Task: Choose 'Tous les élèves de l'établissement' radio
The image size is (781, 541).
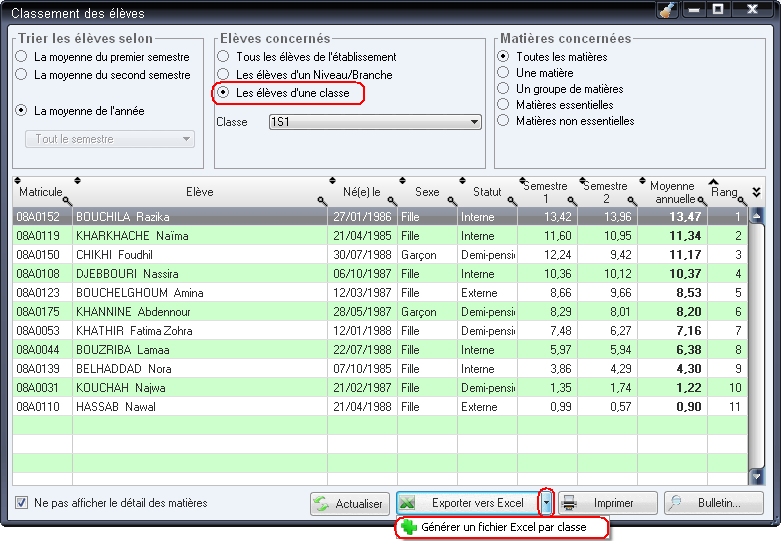Action: pos(223,57)
